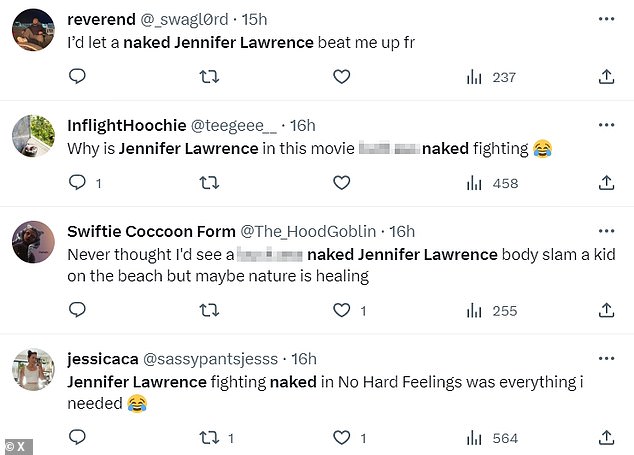View InflightHoochie's avatar

[33, 136]
